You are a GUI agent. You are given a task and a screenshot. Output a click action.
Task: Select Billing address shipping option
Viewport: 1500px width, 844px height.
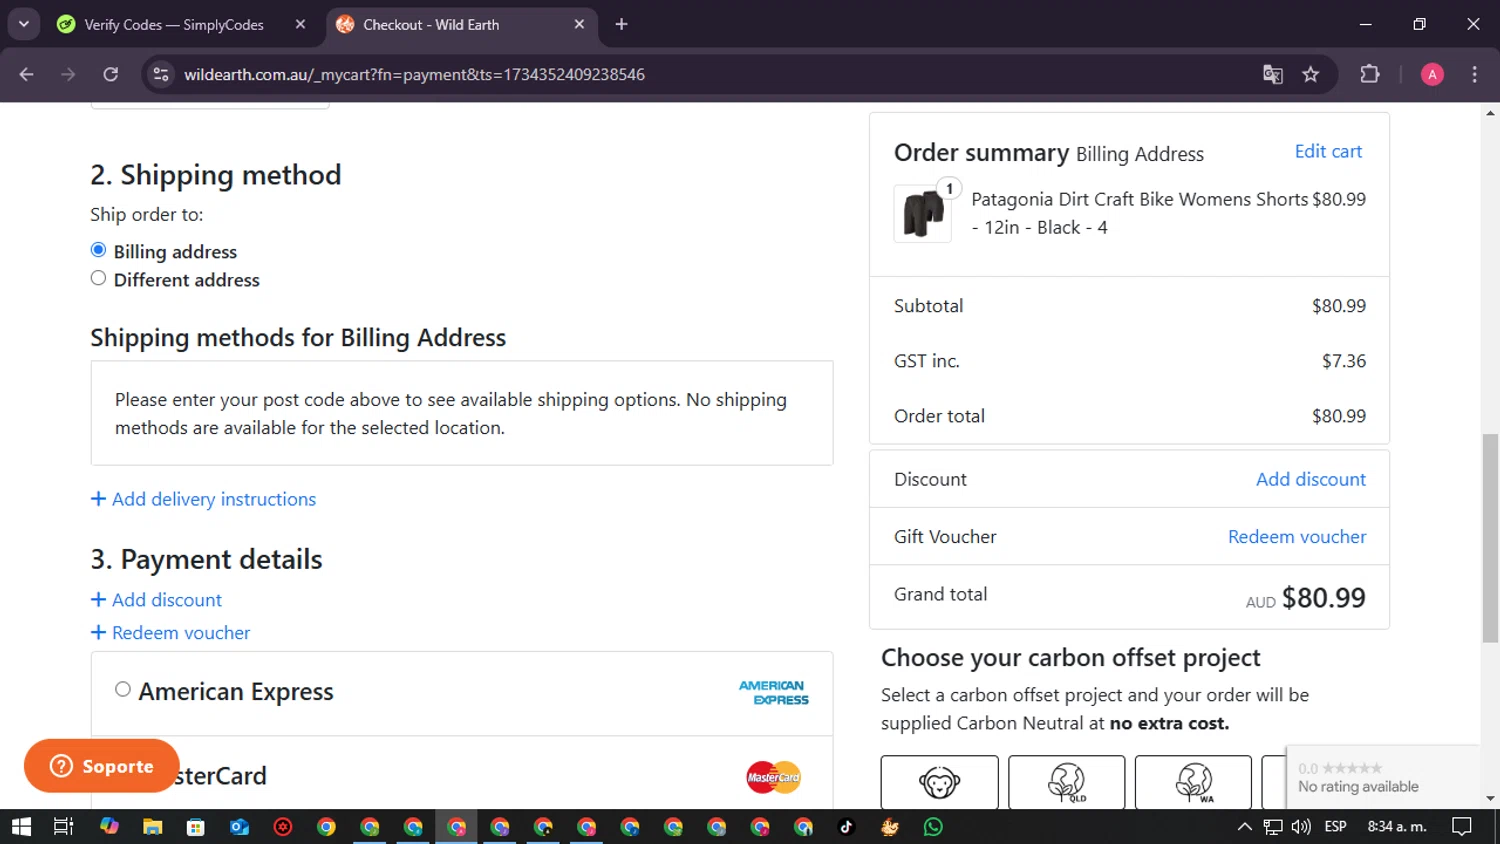[98, 250]
